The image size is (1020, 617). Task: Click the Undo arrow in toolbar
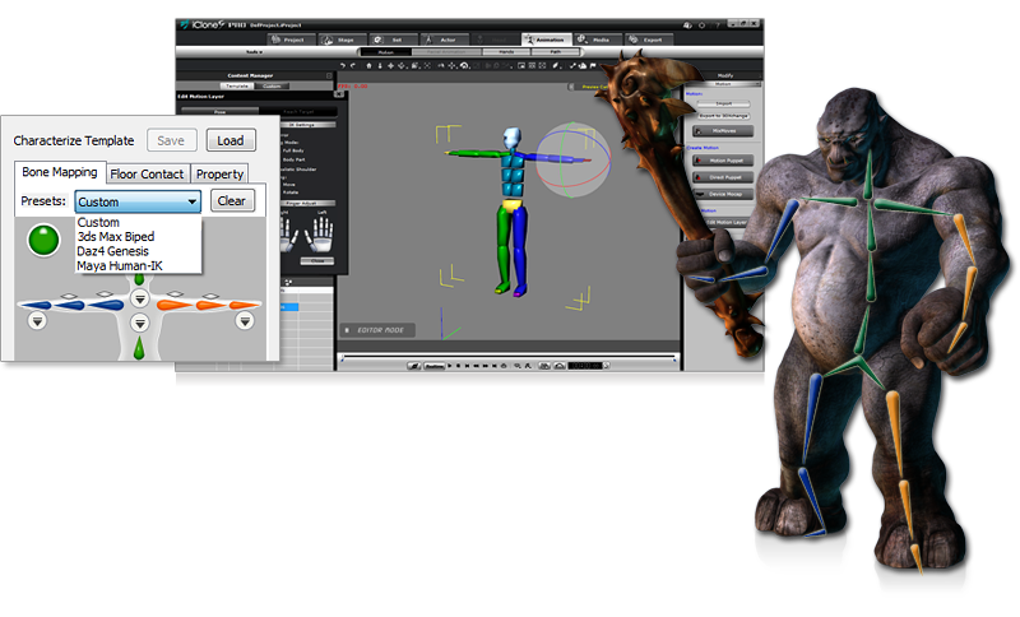click(343, 66)
